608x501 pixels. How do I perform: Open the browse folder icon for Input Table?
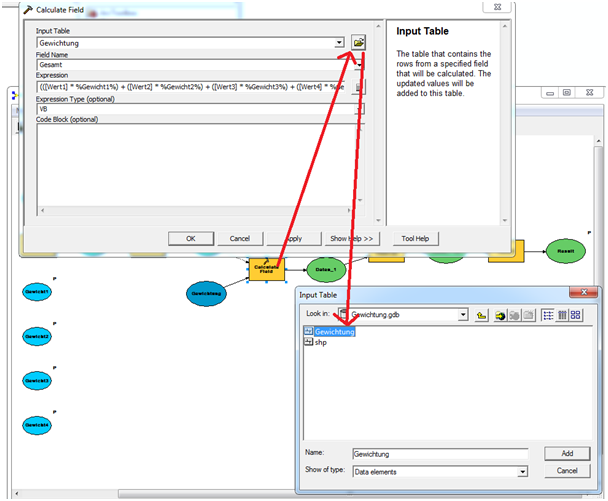click(358, 42)
